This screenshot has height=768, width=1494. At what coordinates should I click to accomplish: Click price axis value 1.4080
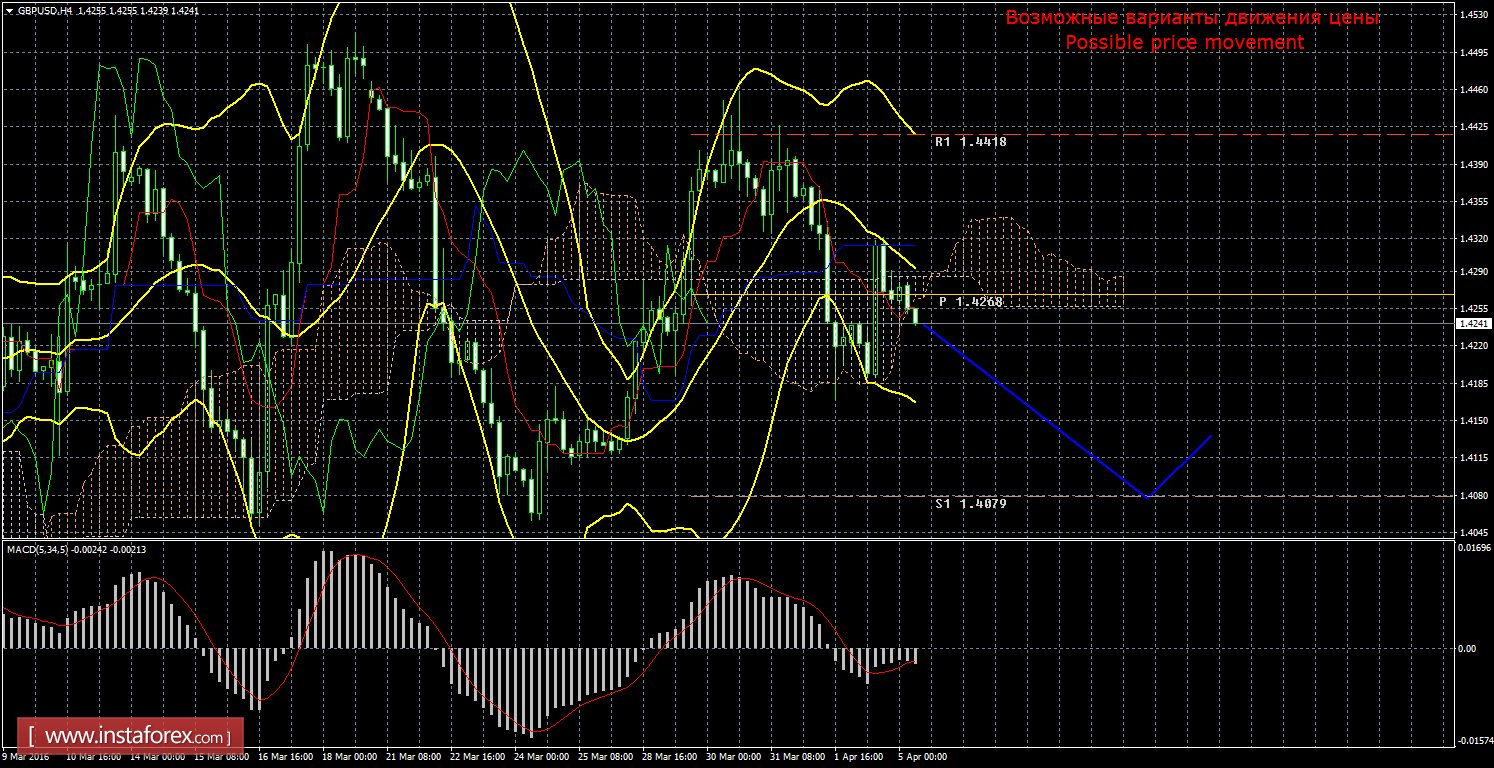(1473, 496)
